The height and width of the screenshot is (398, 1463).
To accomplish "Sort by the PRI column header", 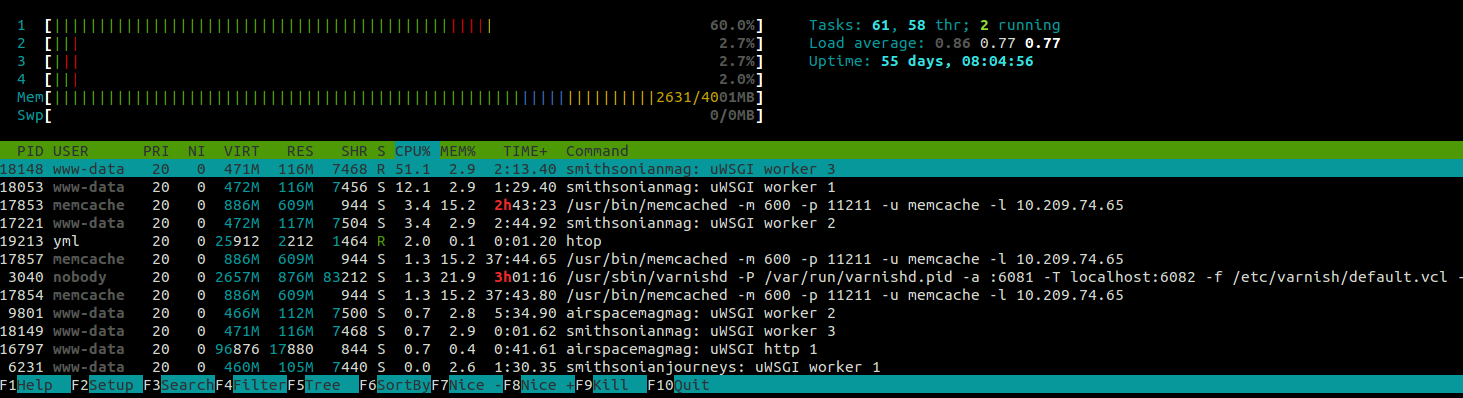I will tap(156, 151).
